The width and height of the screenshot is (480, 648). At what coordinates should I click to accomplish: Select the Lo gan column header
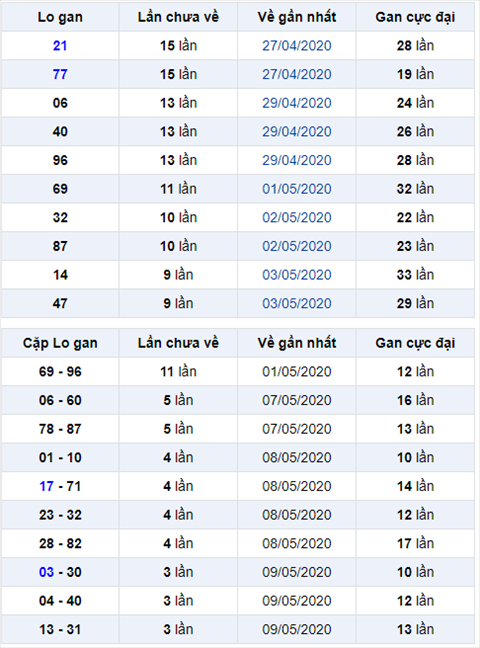pos(60,17)
